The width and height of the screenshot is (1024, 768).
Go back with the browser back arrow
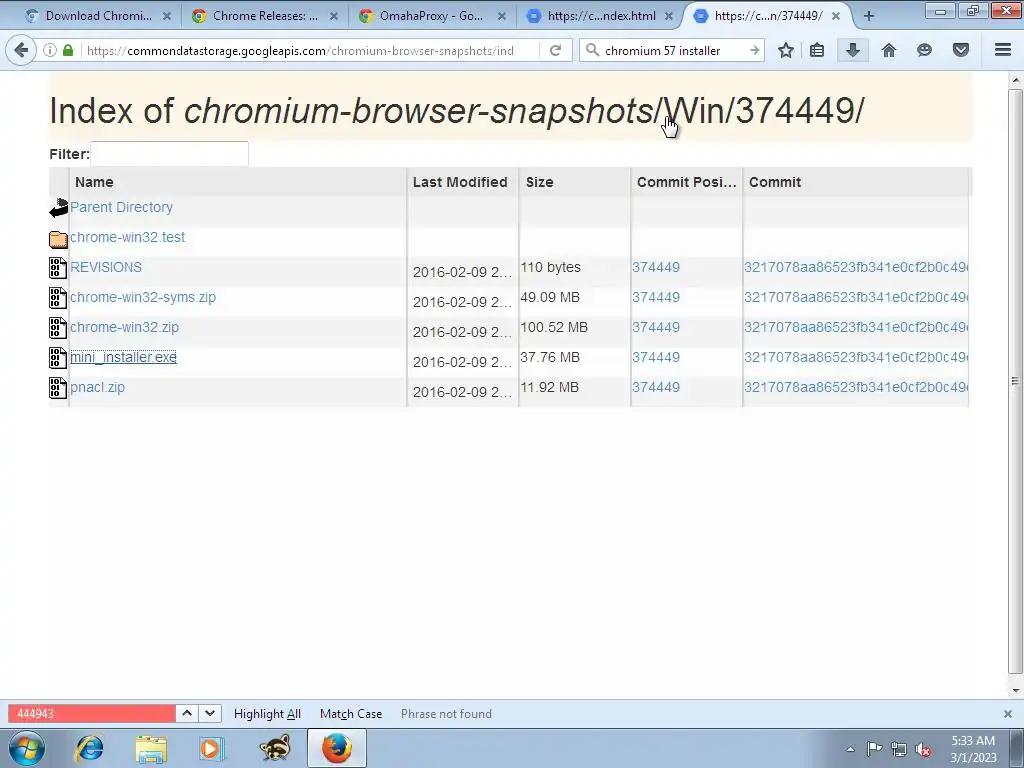[21, 50]
